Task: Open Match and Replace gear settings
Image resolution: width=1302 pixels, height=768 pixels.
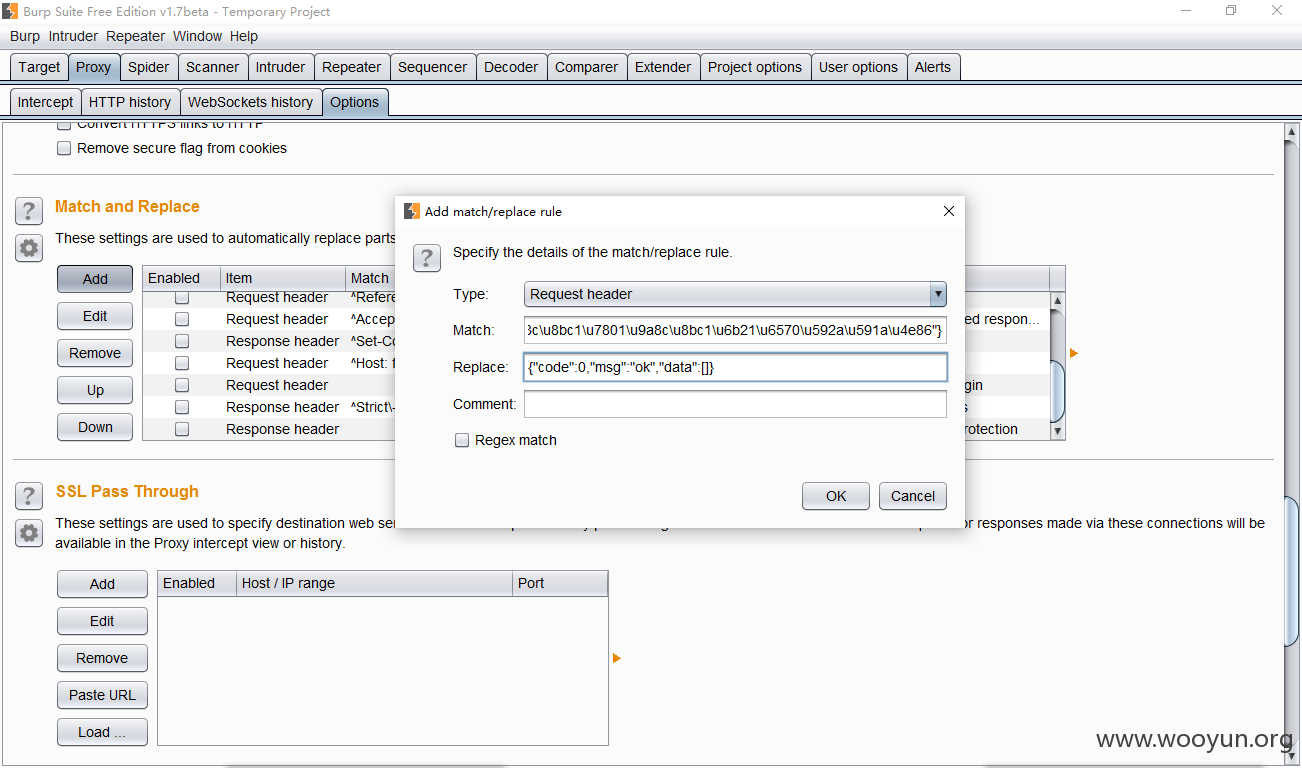Action: click(29, 248)
